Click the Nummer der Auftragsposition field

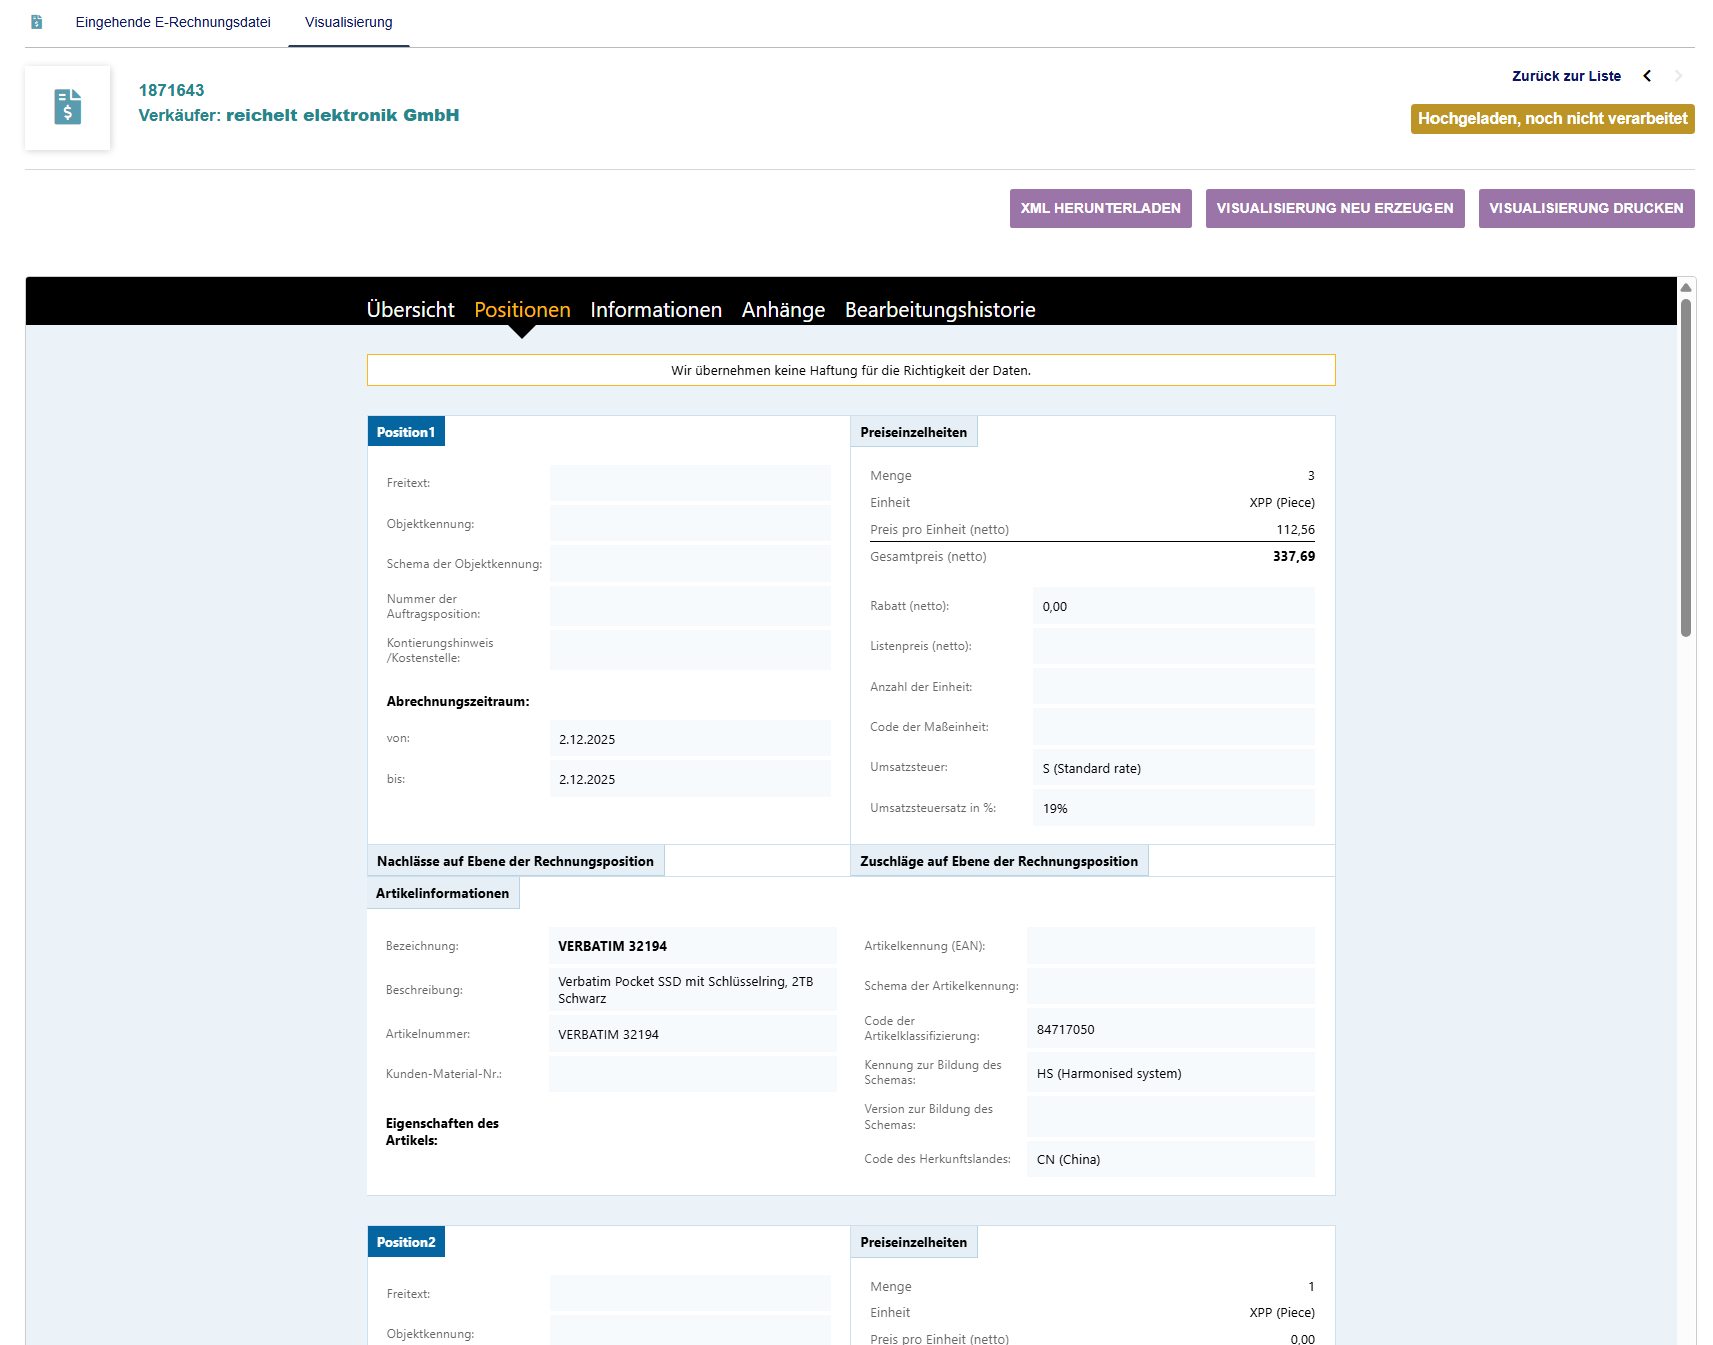pos(690,606)
